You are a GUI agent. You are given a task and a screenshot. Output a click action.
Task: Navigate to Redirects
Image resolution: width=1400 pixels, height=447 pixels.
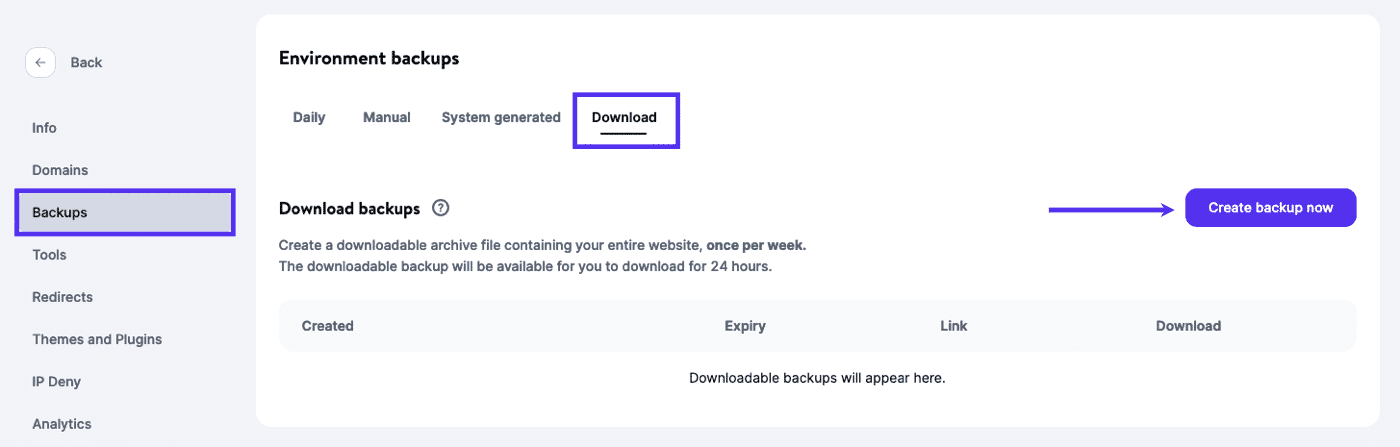[x=62, y=297]
